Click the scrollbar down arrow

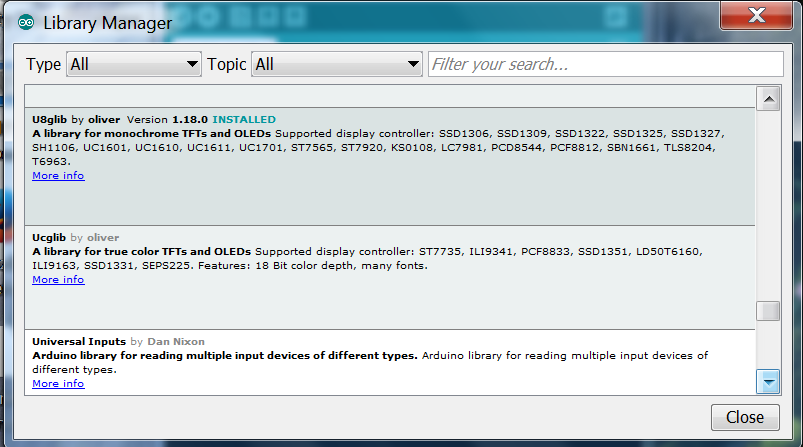[768, 381]
